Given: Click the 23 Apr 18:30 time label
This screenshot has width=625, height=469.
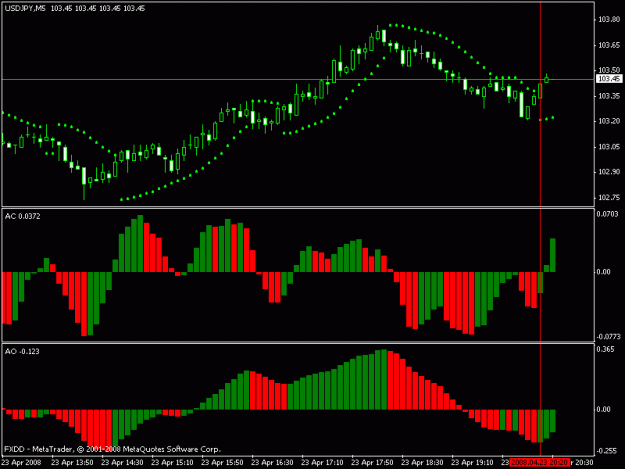Looking at the screenshot, I should 422,463.
